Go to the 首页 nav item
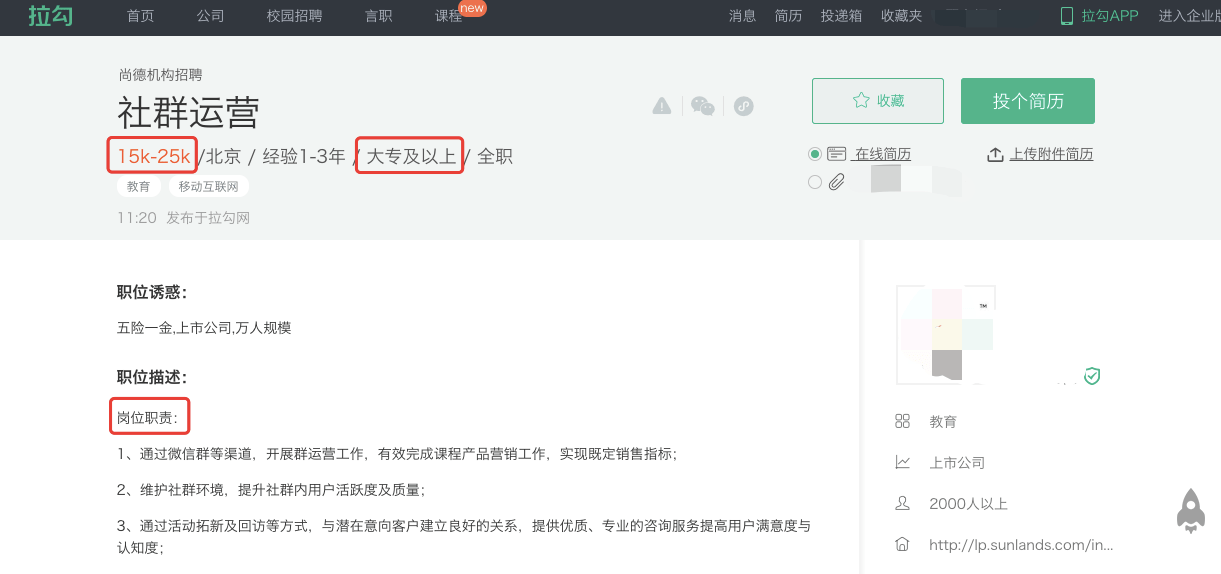 click(x=141, y=16)
